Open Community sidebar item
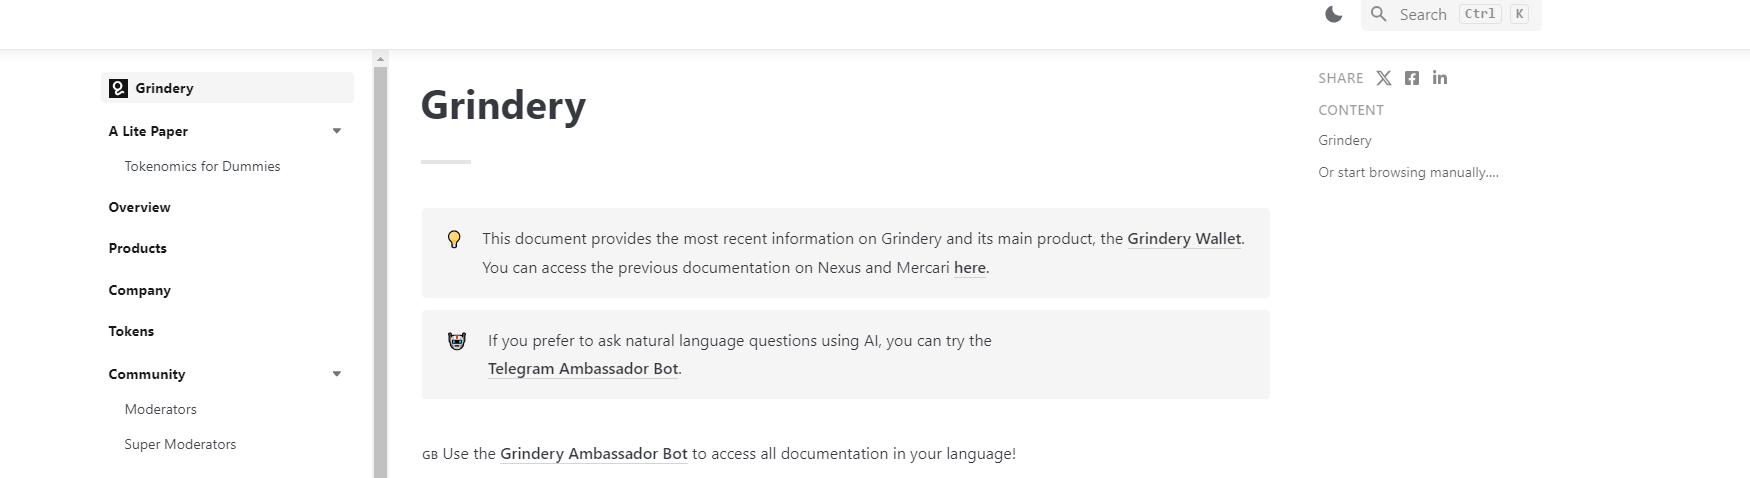 (147, 374)
